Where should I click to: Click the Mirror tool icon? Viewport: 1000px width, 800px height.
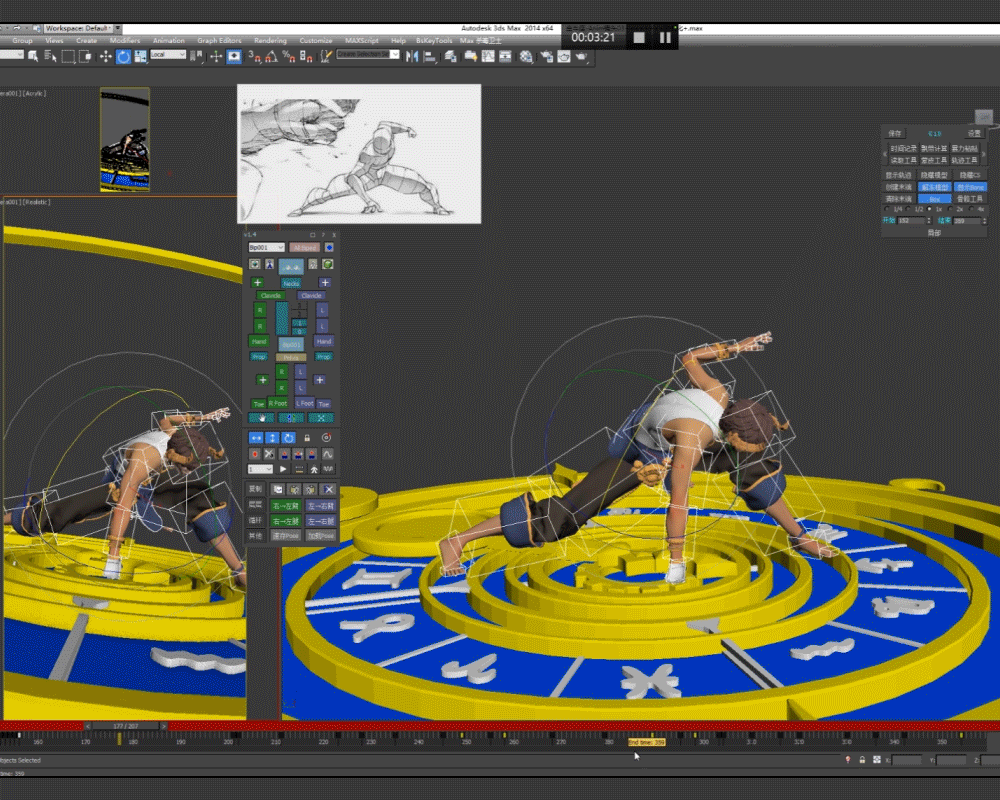click(412, 56)
